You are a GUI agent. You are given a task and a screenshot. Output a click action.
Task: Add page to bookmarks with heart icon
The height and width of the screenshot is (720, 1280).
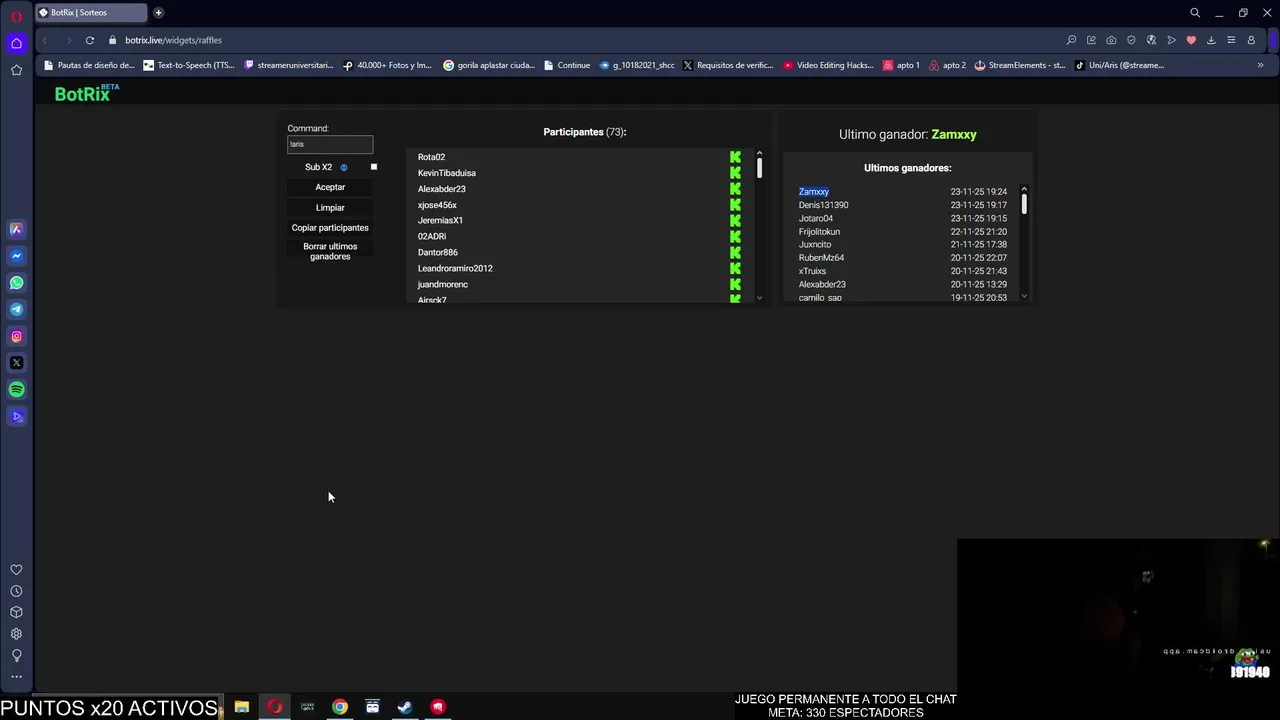[1191, 40]
